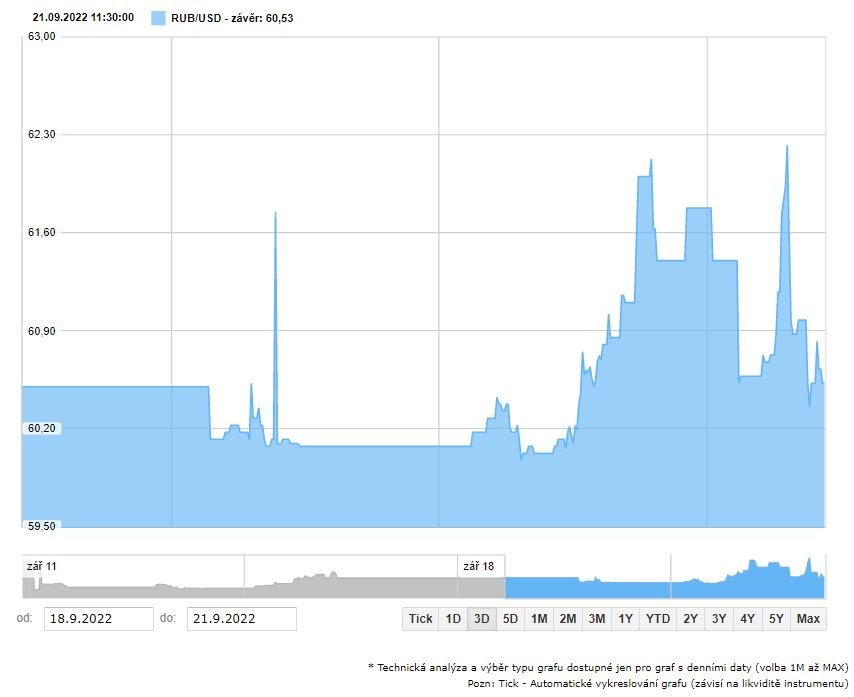Image resolution: width=854 pixels, height=697 pixels.
Task: Select the 3D time range
Action: pos(482,619)
